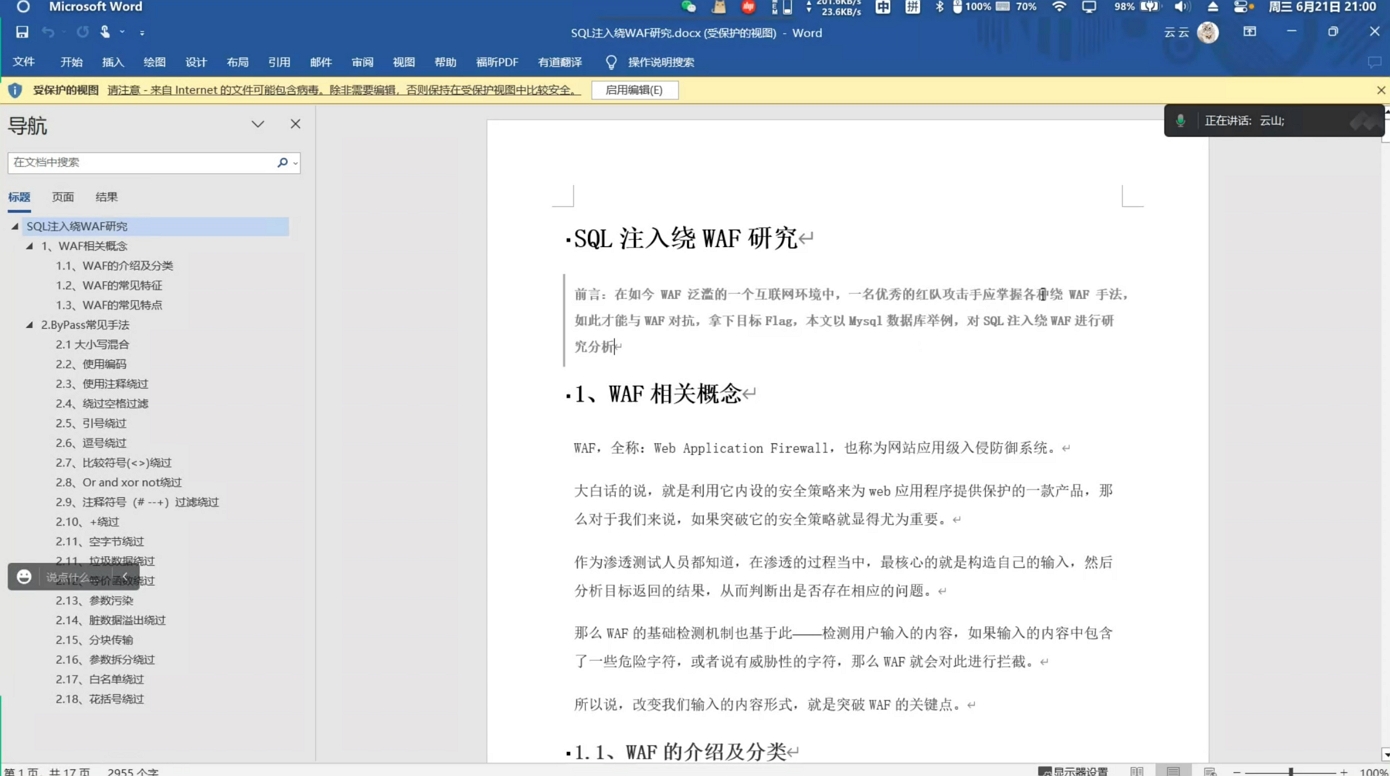The height and width of the screenshot is (776, 1390).
Task: Click the zoom slider handle
Action: pos(1291,772)
